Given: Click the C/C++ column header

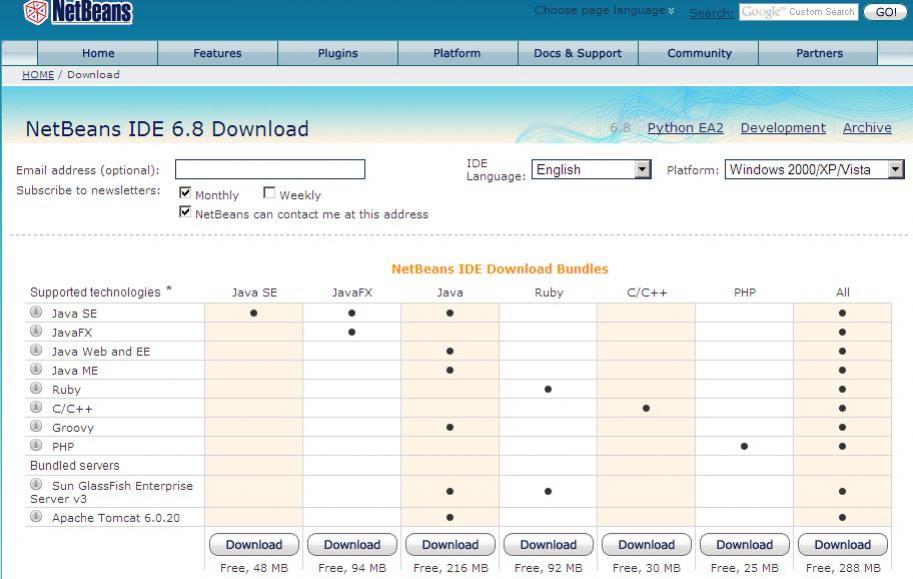Looking at the screenshot, I should pyautogui.click(x=646, y=292).
